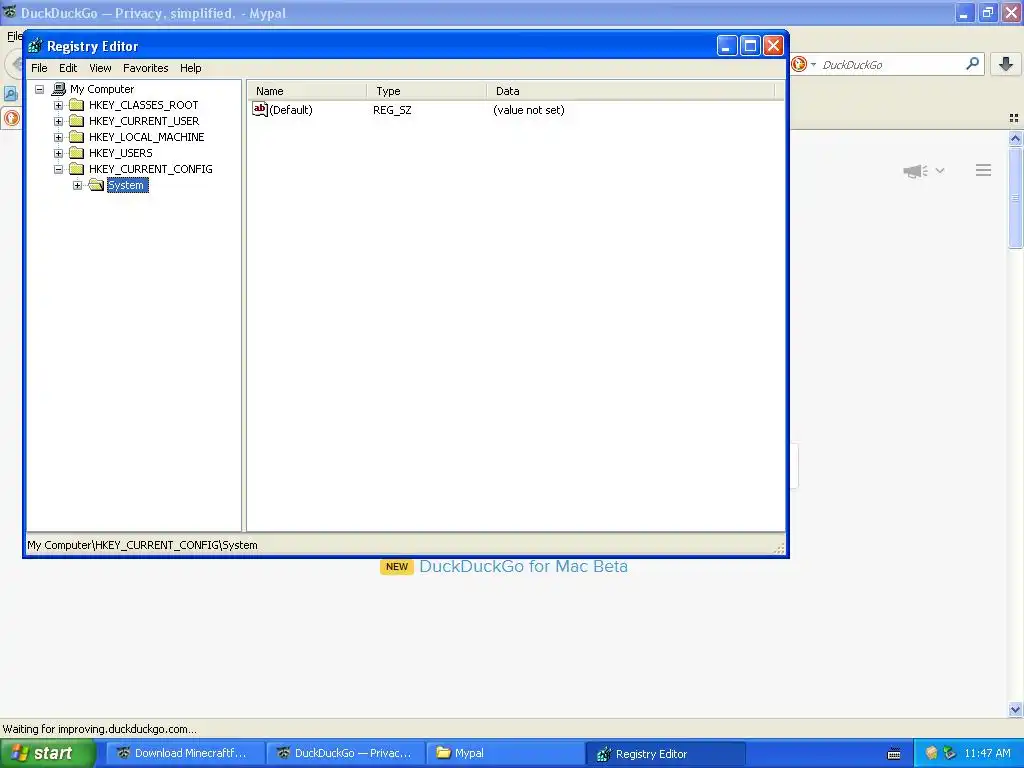
Task: Click the NEW badge beside DuckDuckGo link
Action: 397,567
